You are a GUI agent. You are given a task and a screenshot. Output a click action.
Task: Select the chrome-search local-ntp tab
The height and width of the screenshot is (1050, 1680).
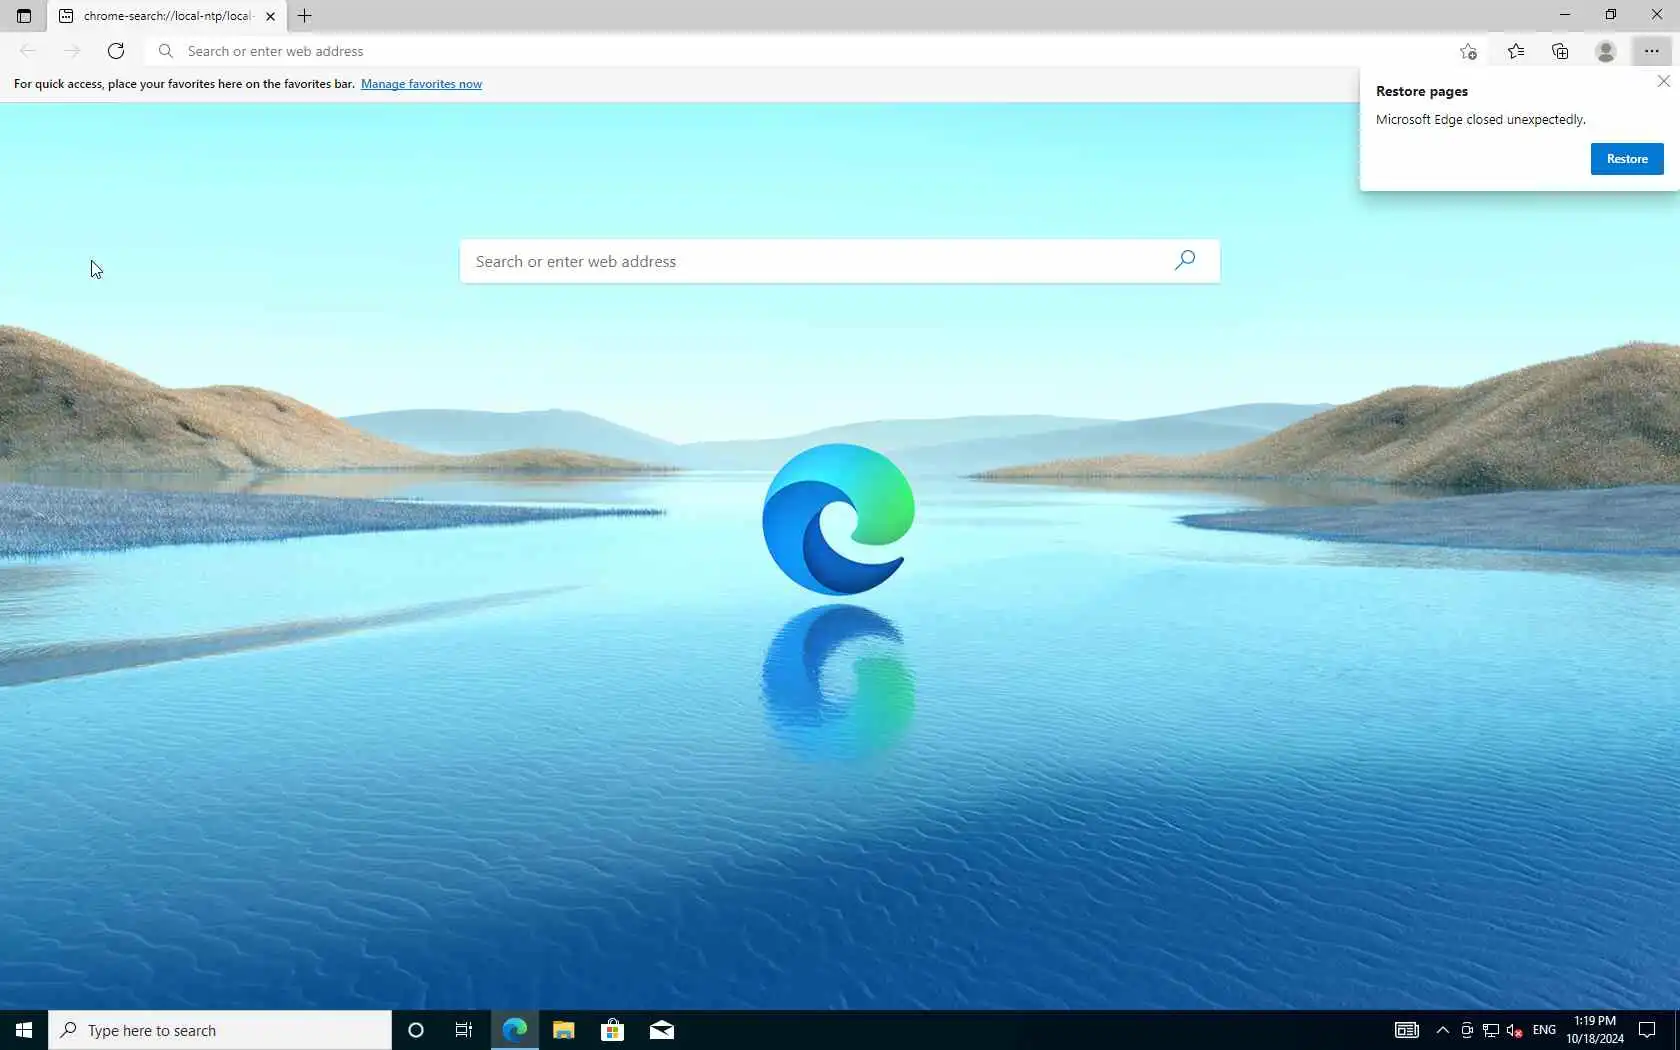click(x=165, y=16)
